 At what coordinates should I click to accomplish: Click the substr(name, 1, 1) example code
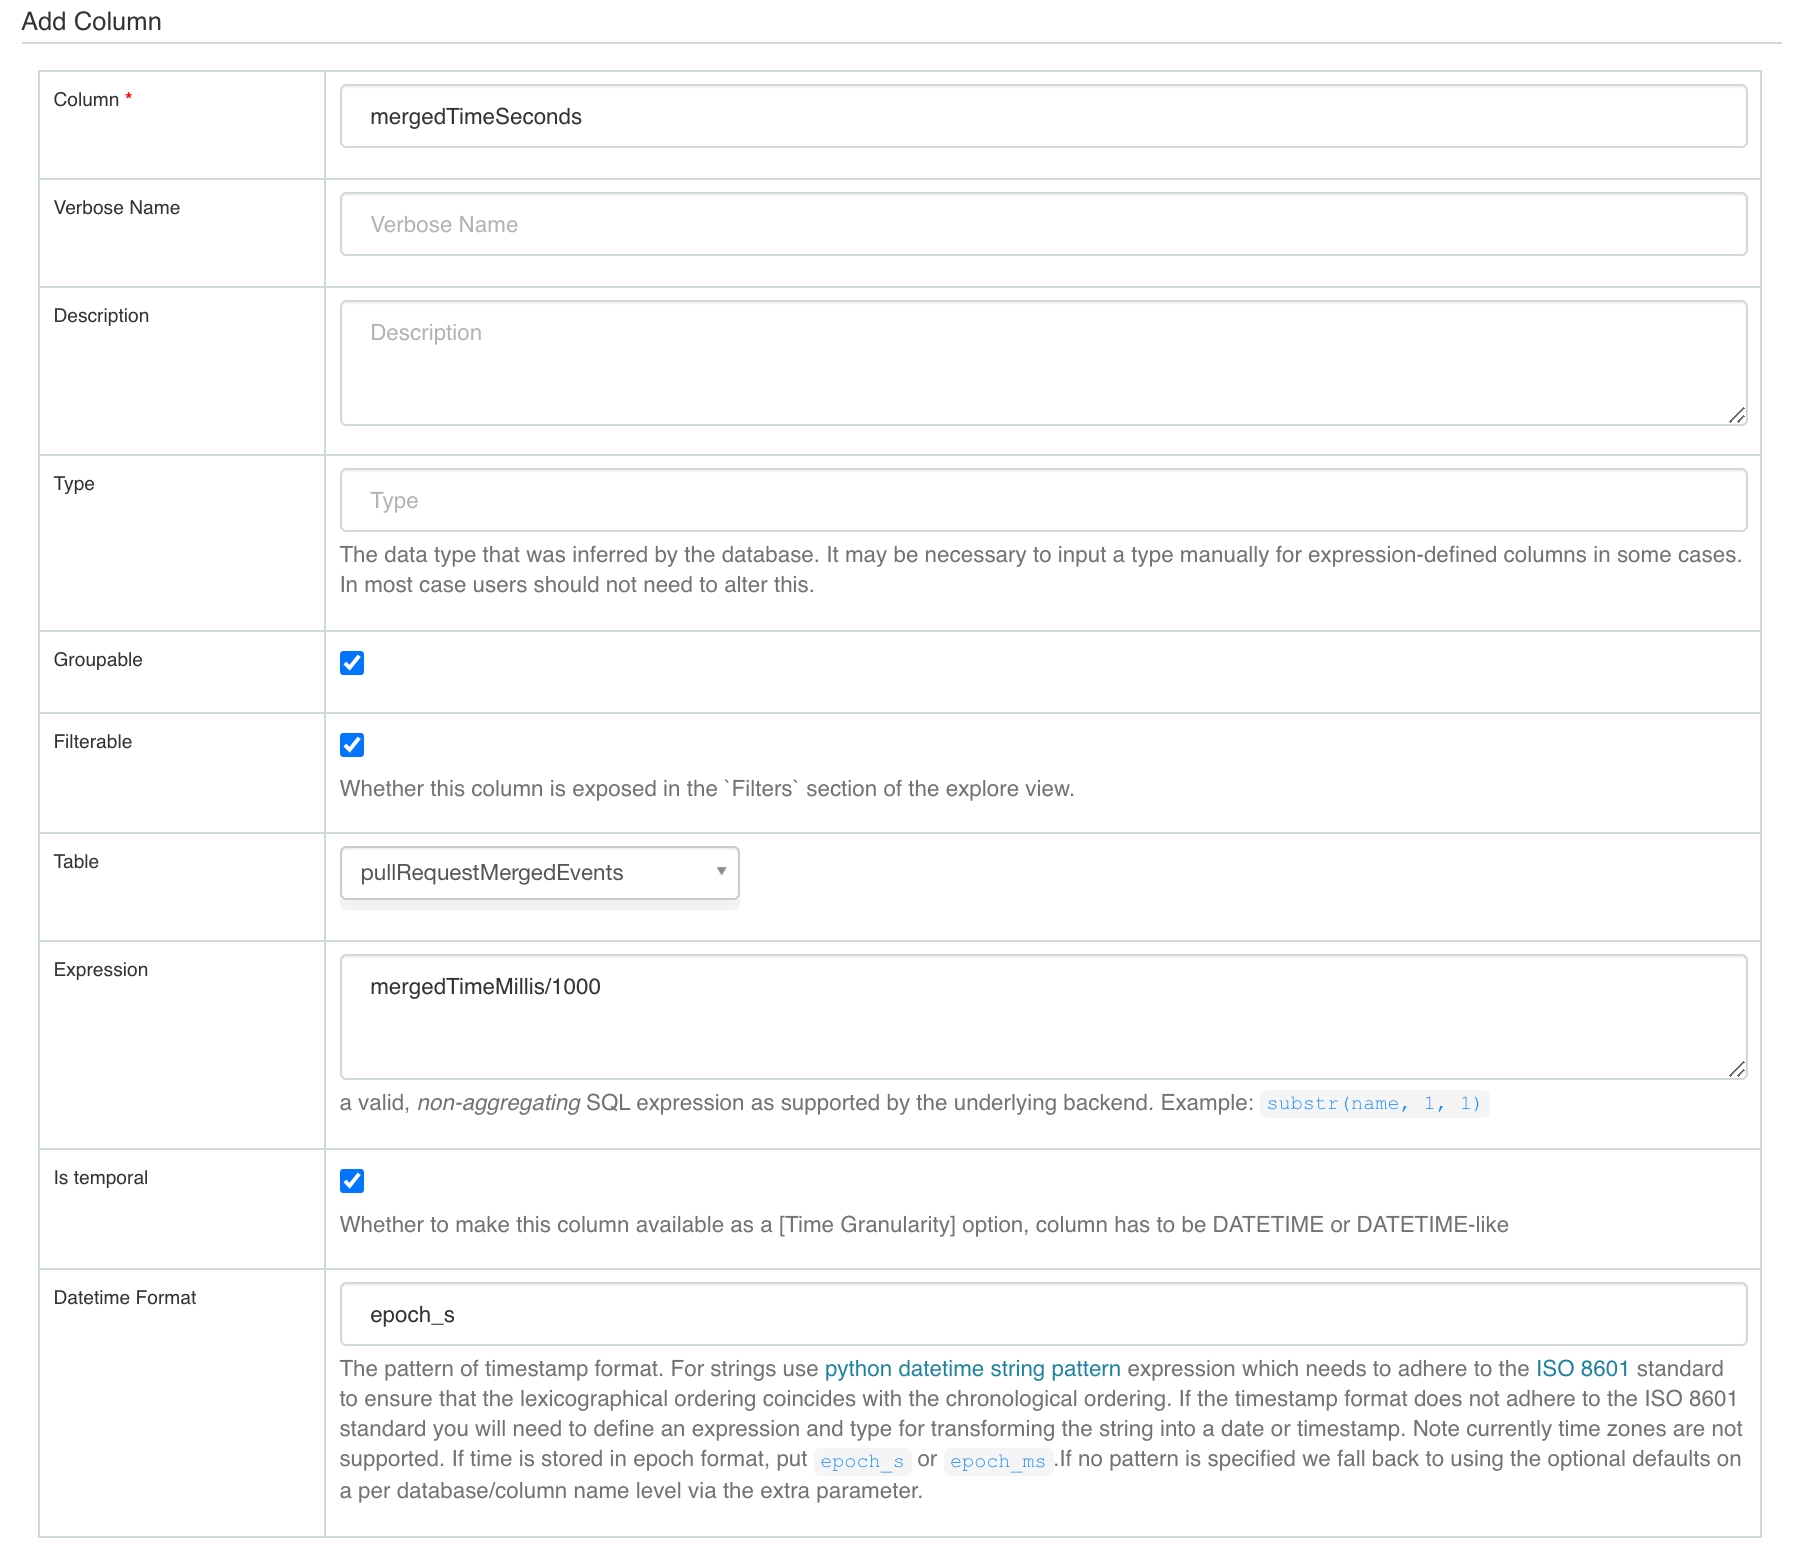click(x=1373, y=1104)
